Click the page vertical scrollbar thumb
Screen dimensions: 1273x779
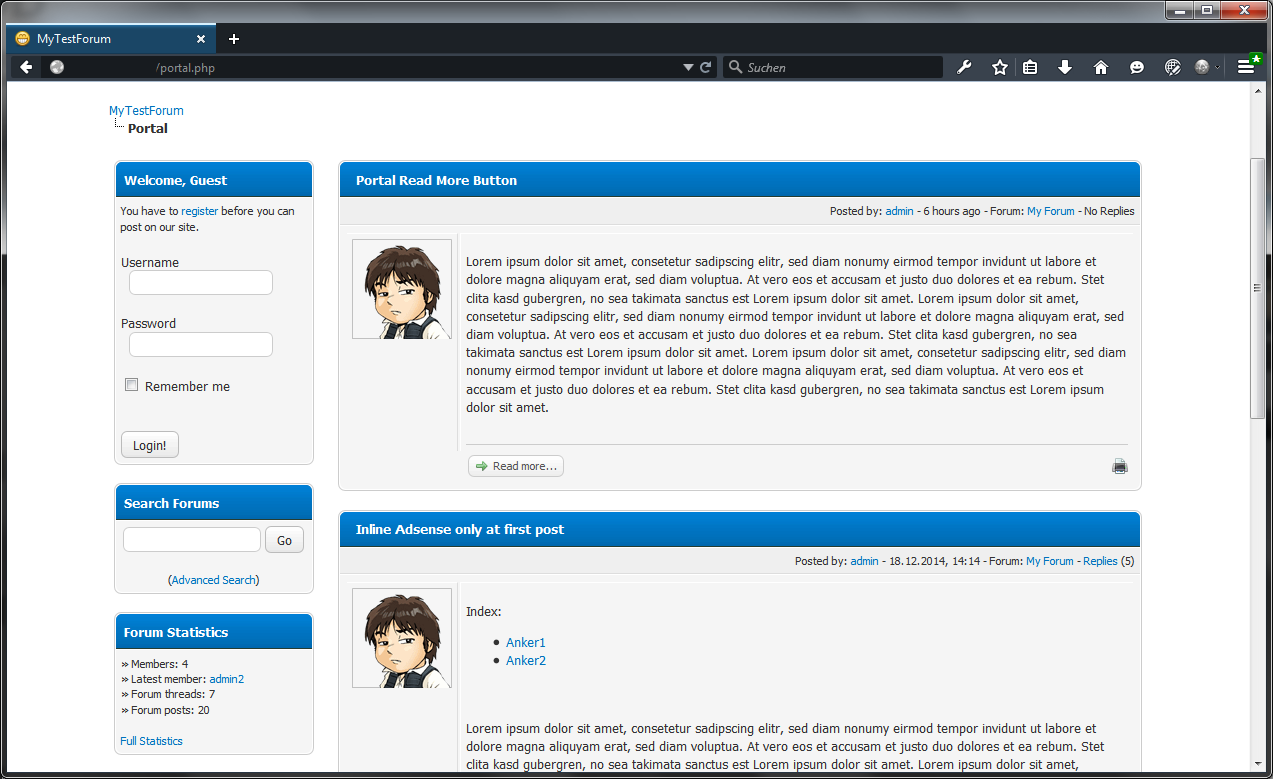[1258, 288]
